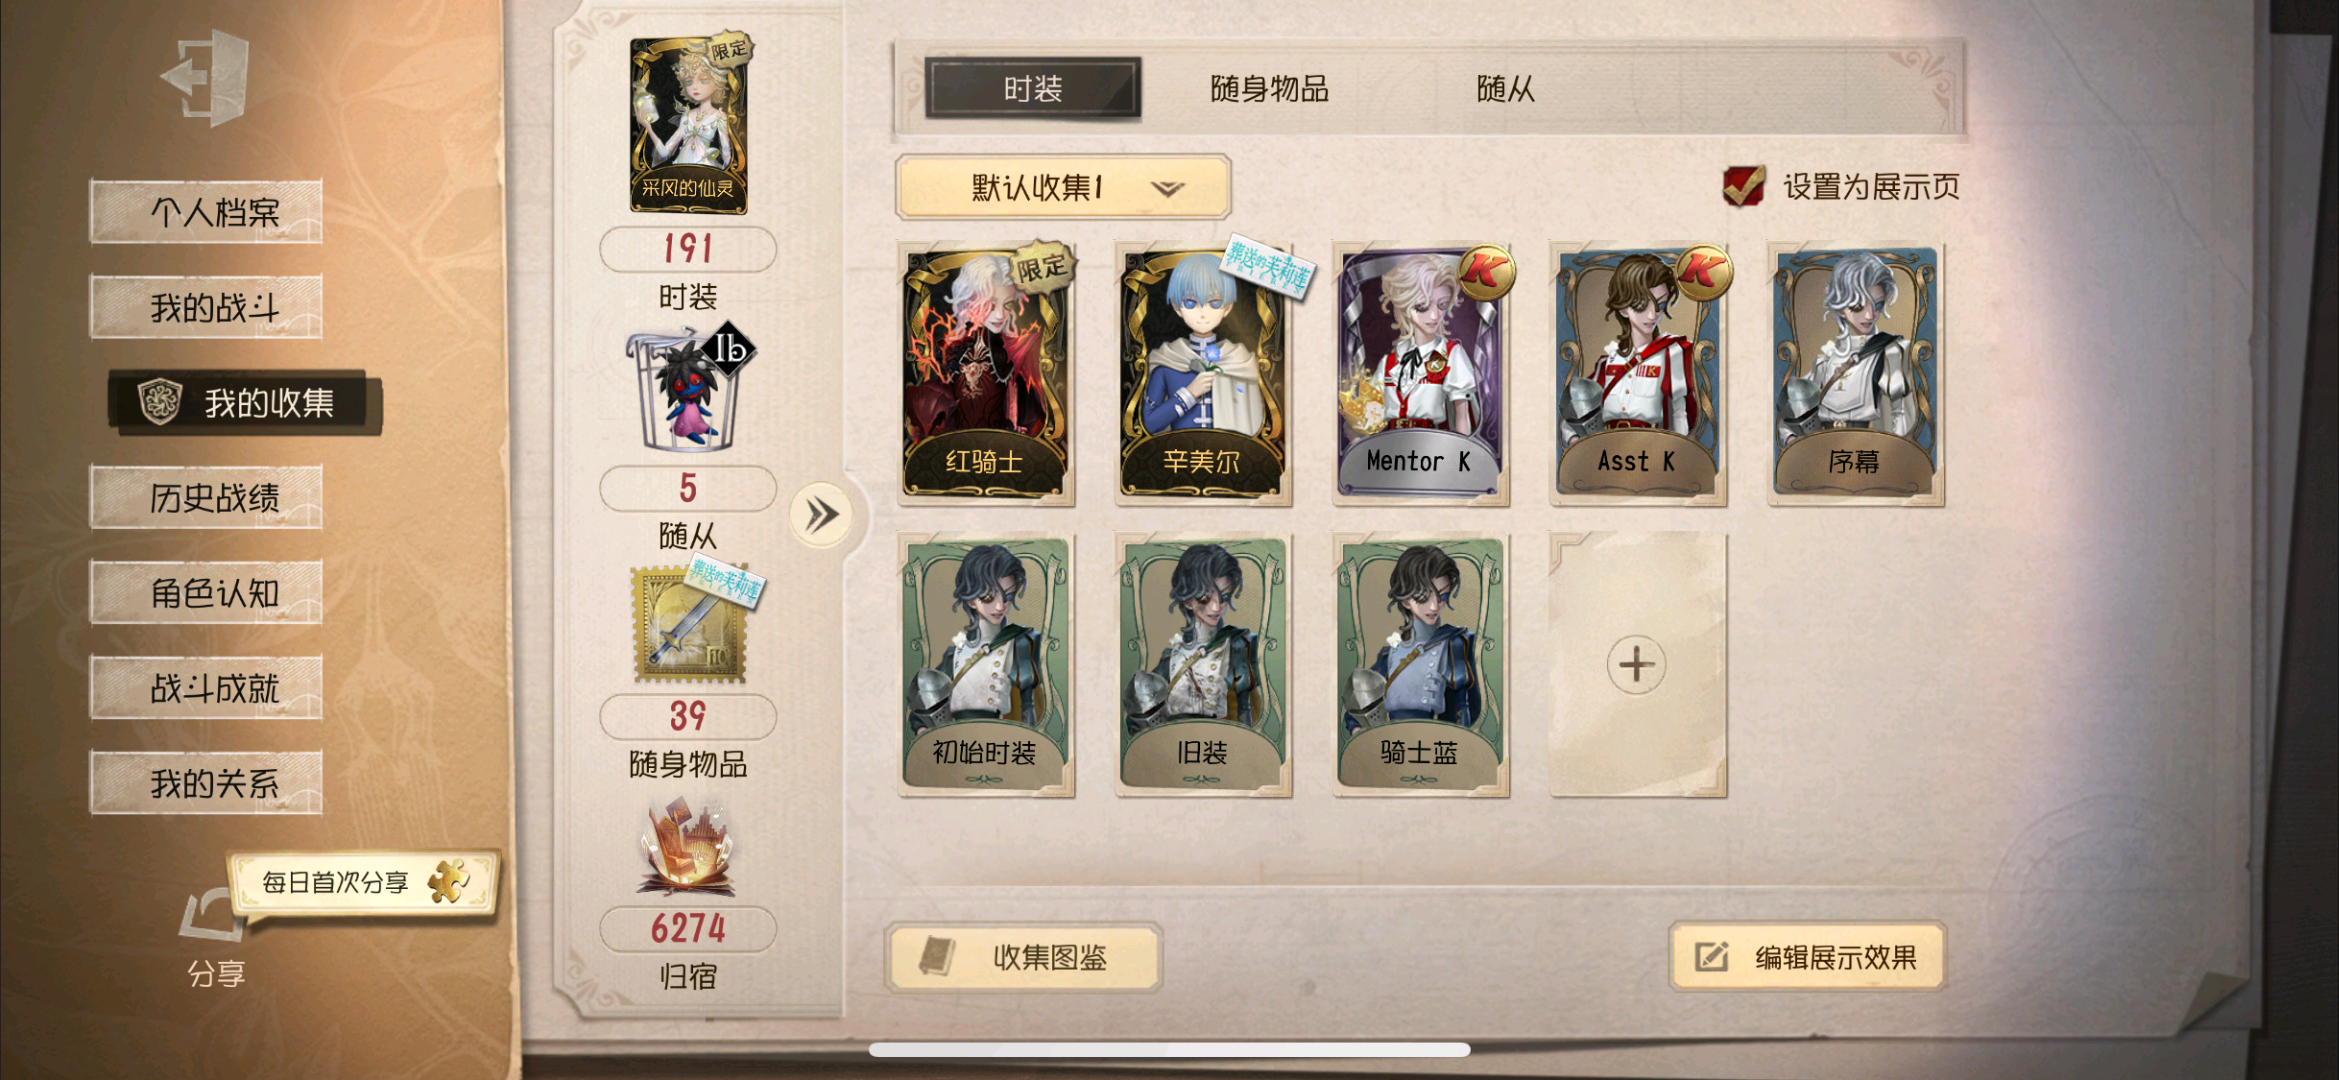
Task: Open the sword stamp accessory icon
Action: (x=694, y=623)
